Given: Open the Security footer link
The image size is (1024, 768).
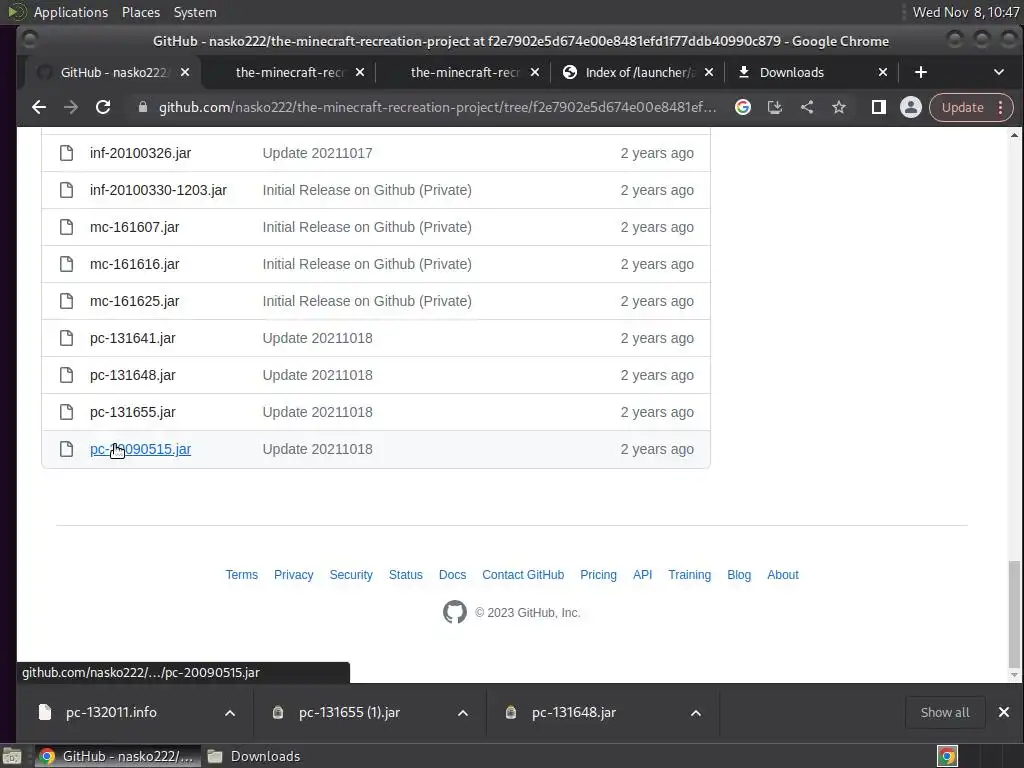Looking at the screenshot, I should [x=351, y=575].
